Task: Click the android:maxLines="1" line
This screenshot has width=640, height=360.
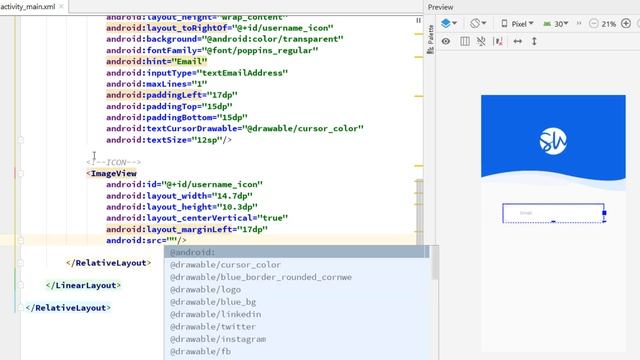Action: click(x=157, y=84)
